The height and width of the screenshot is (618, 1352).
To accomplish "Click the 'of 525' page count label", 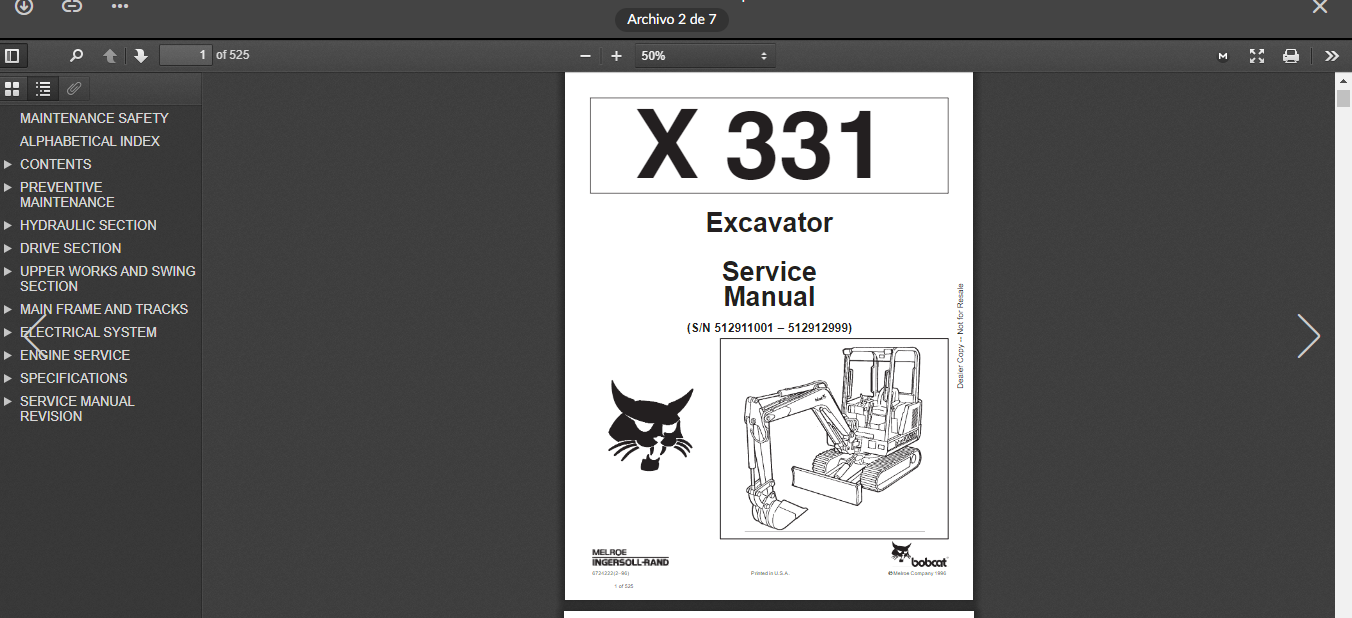I will [232, 55].
